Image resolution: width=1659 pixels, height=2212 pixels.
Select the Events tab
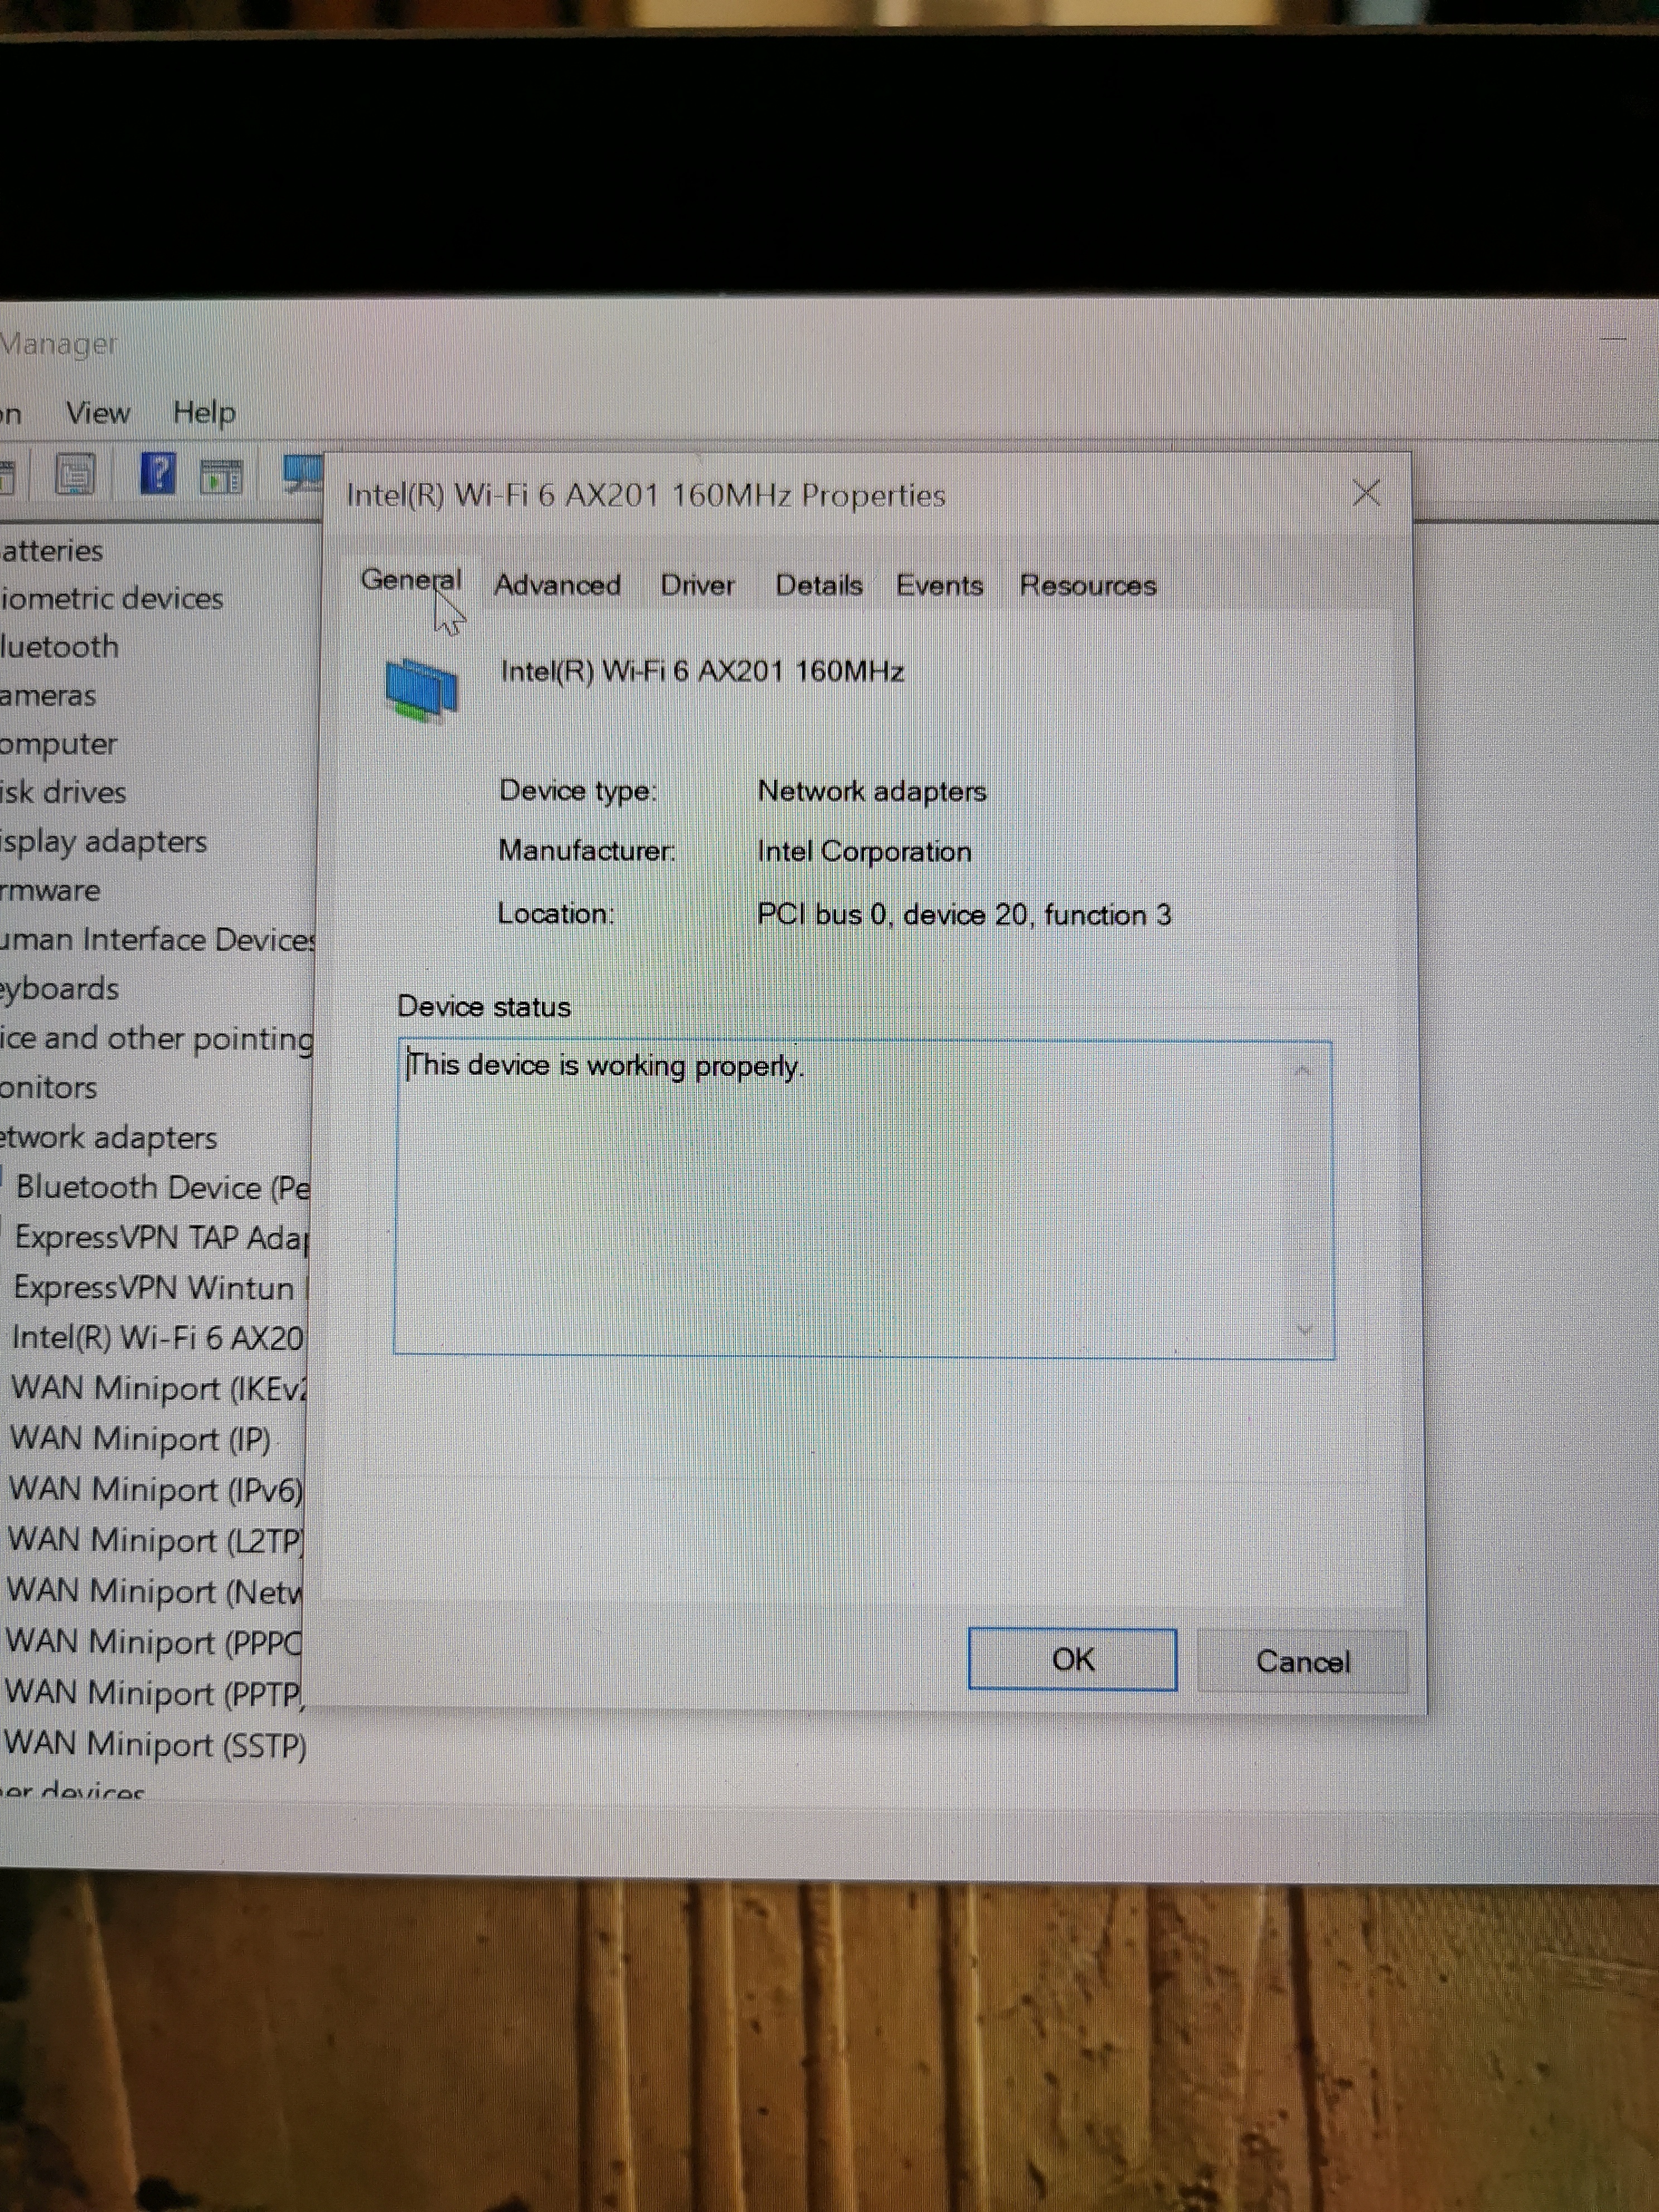(x=939, y=585)
